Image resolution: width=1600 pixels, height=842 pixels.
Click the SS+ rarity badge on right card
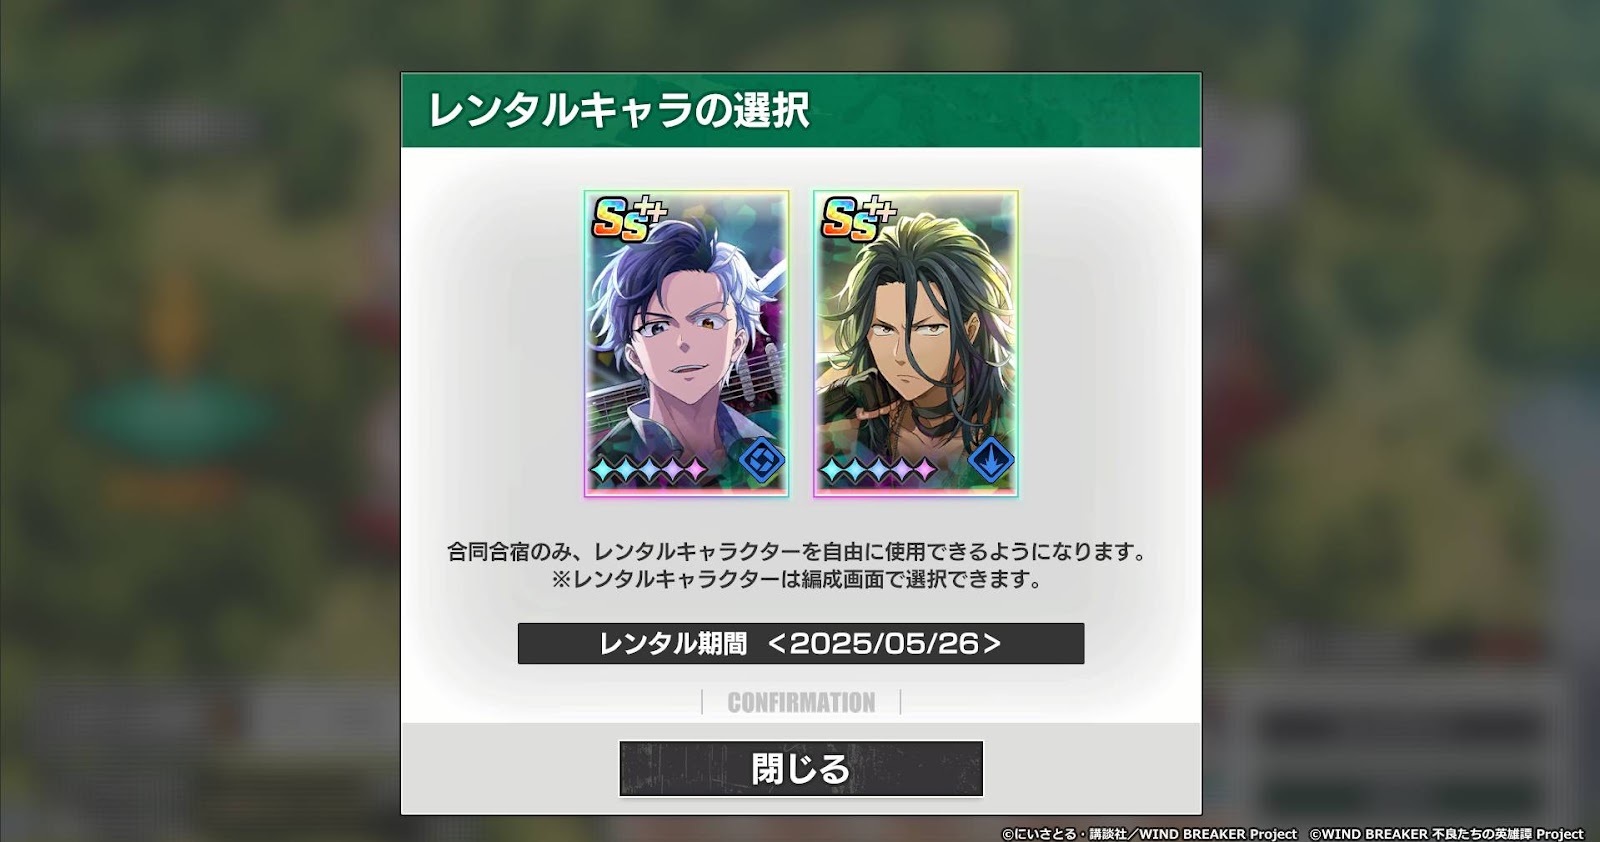coord(858,219)
